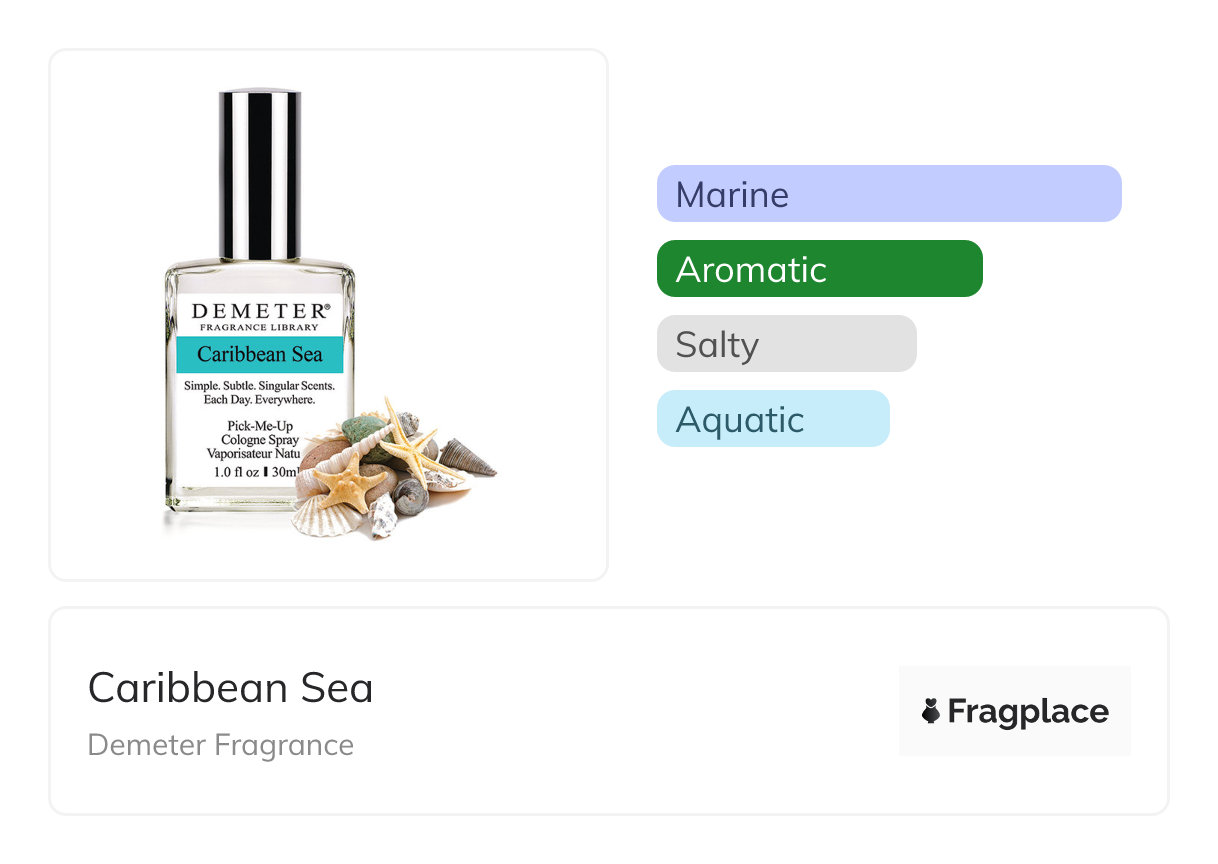The width and height of the screenshot is (1218, 864).
Task: Open the Fragplace wordmark link
Action: [x=1027, y=711]
